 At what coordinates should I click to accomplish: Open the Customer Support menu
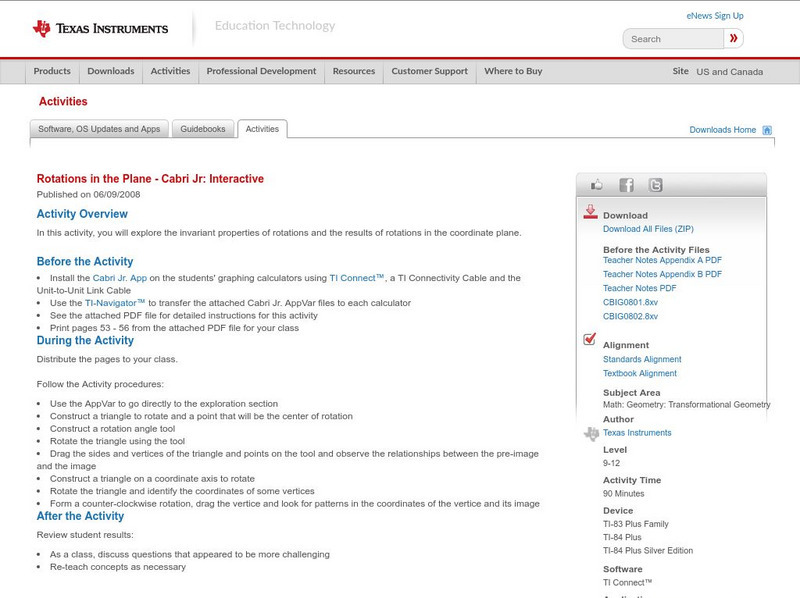tap(430, 71)
